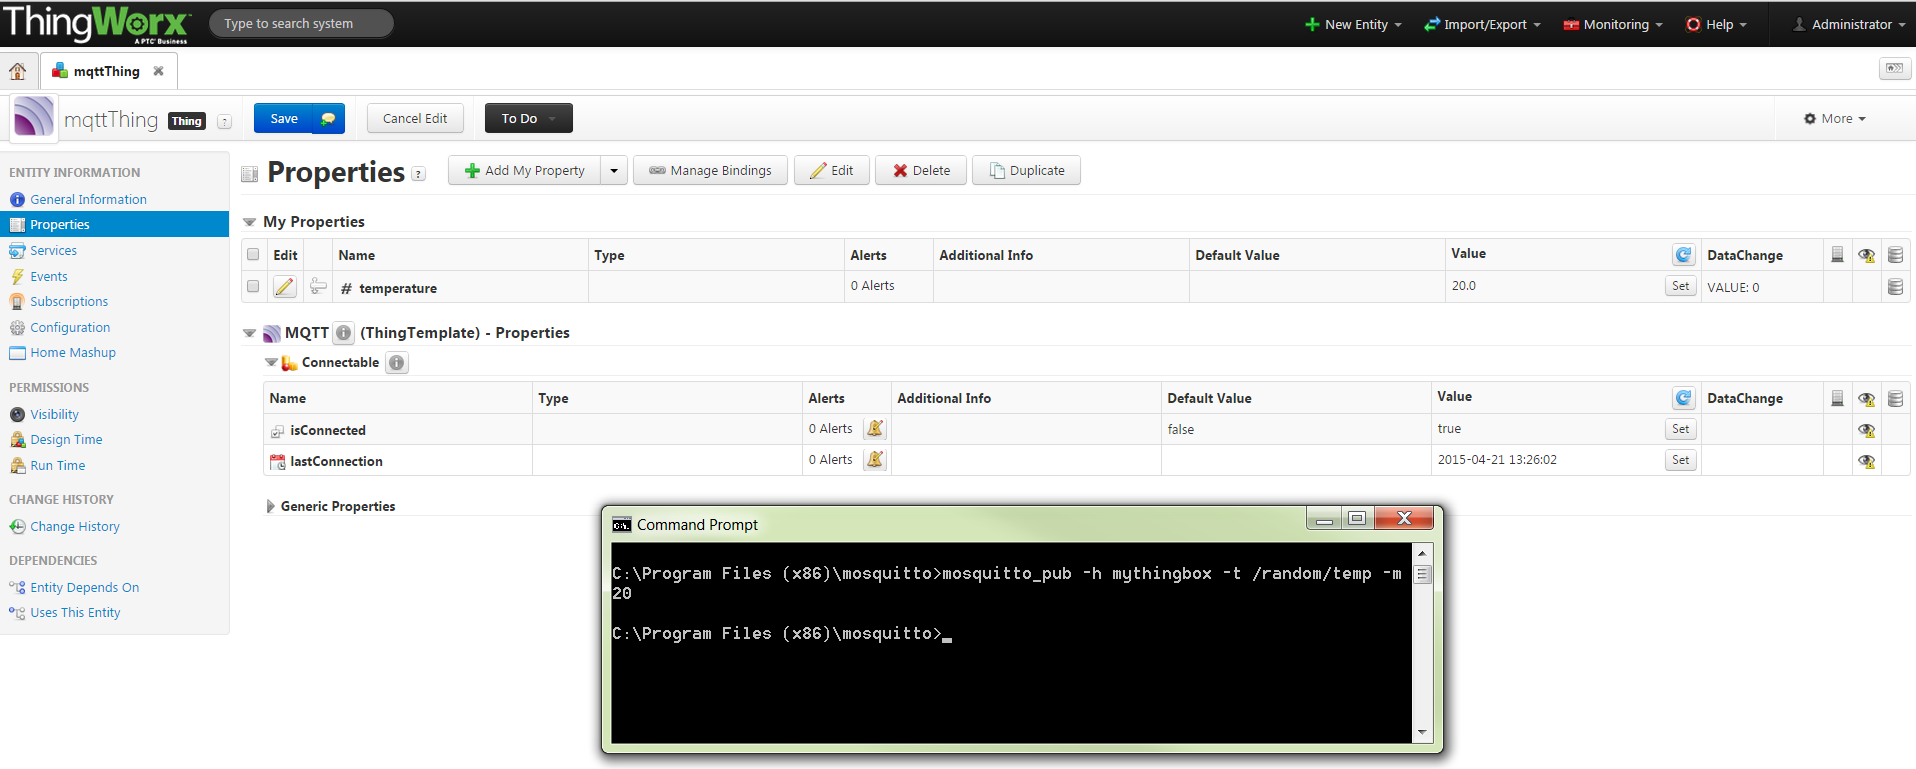Screen dimensions: 1916x769
Task: Click the mqttThing entity avatar icon
Action: 33,117
